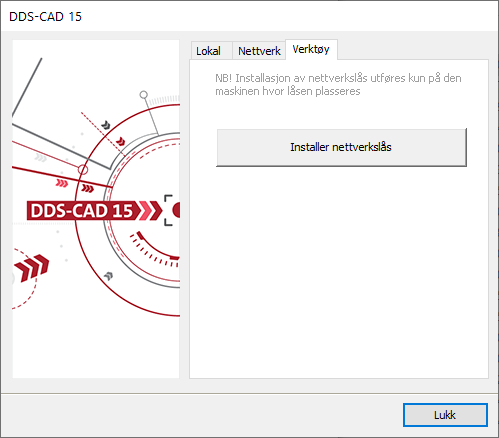The height and width of the screenshot is (438, 499).
Task: Click the dark gray double chevron on the arc
Action: point(106,125)
